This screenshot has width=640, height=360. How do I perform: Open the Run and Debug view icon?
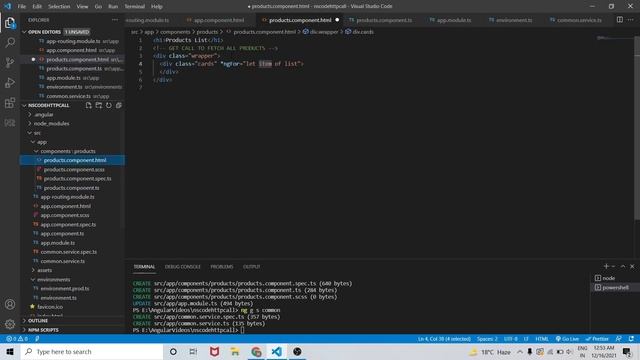point(10,82)
